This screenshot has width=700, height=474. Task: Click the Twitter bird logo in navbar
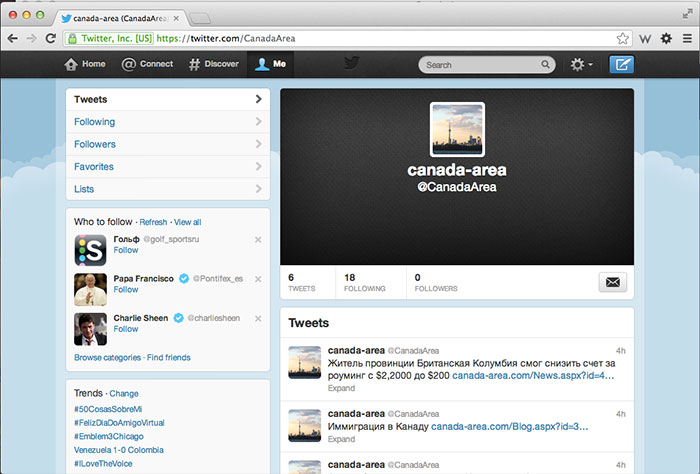click(351, 63)
